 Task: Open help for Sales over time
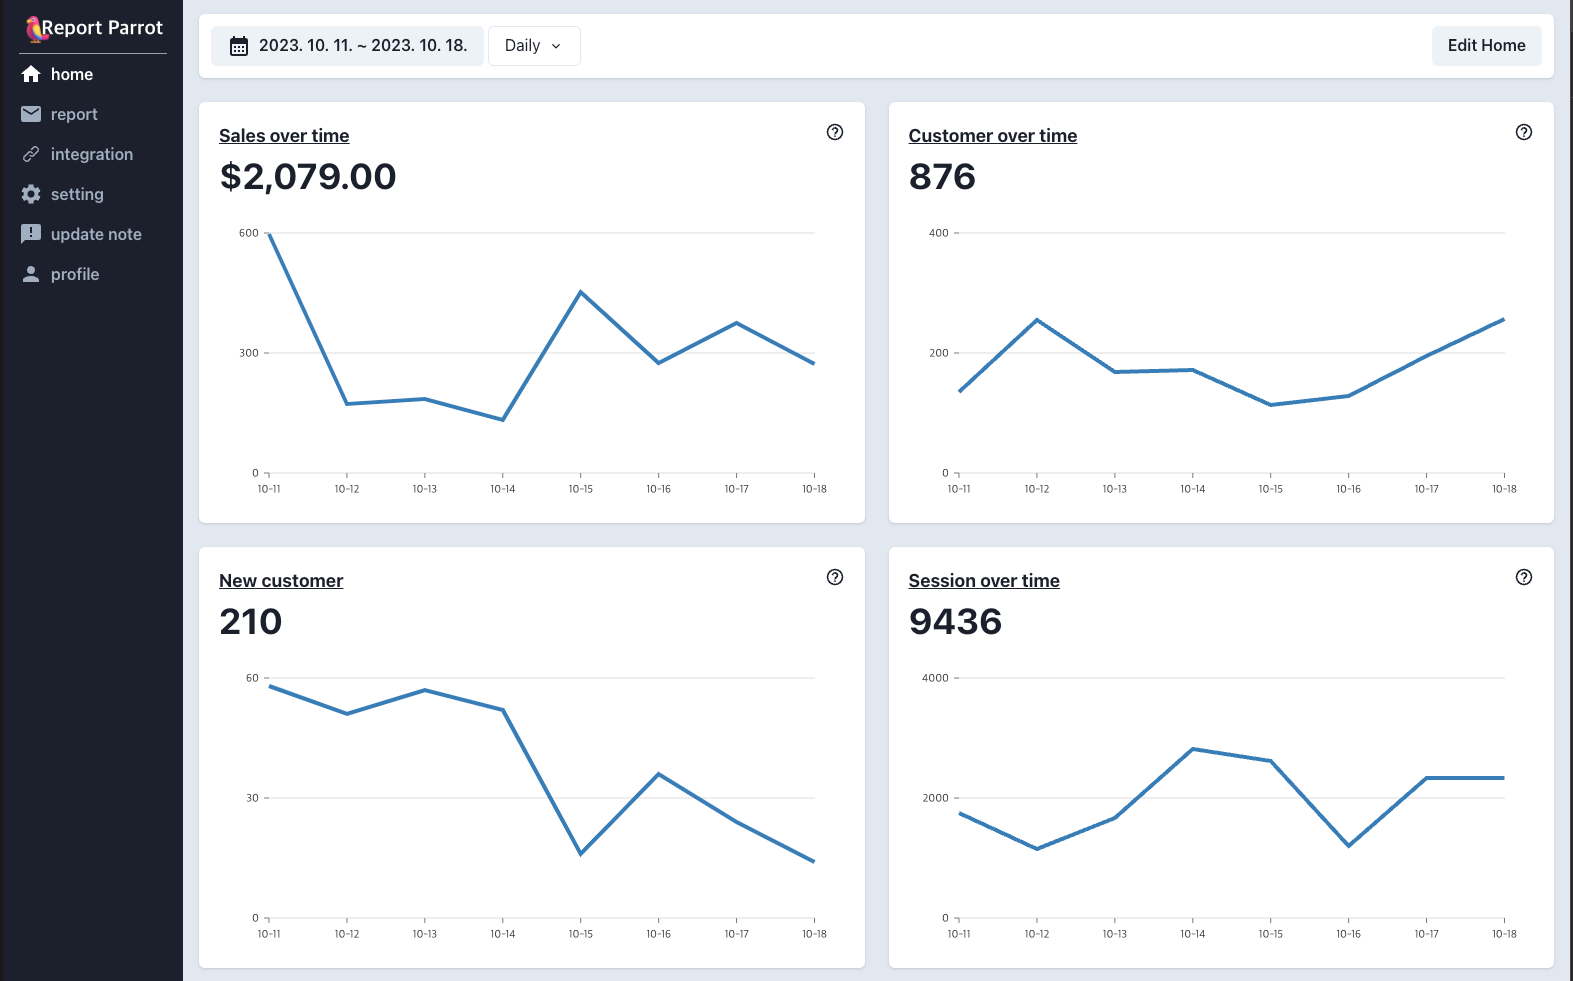pos(835,132)
